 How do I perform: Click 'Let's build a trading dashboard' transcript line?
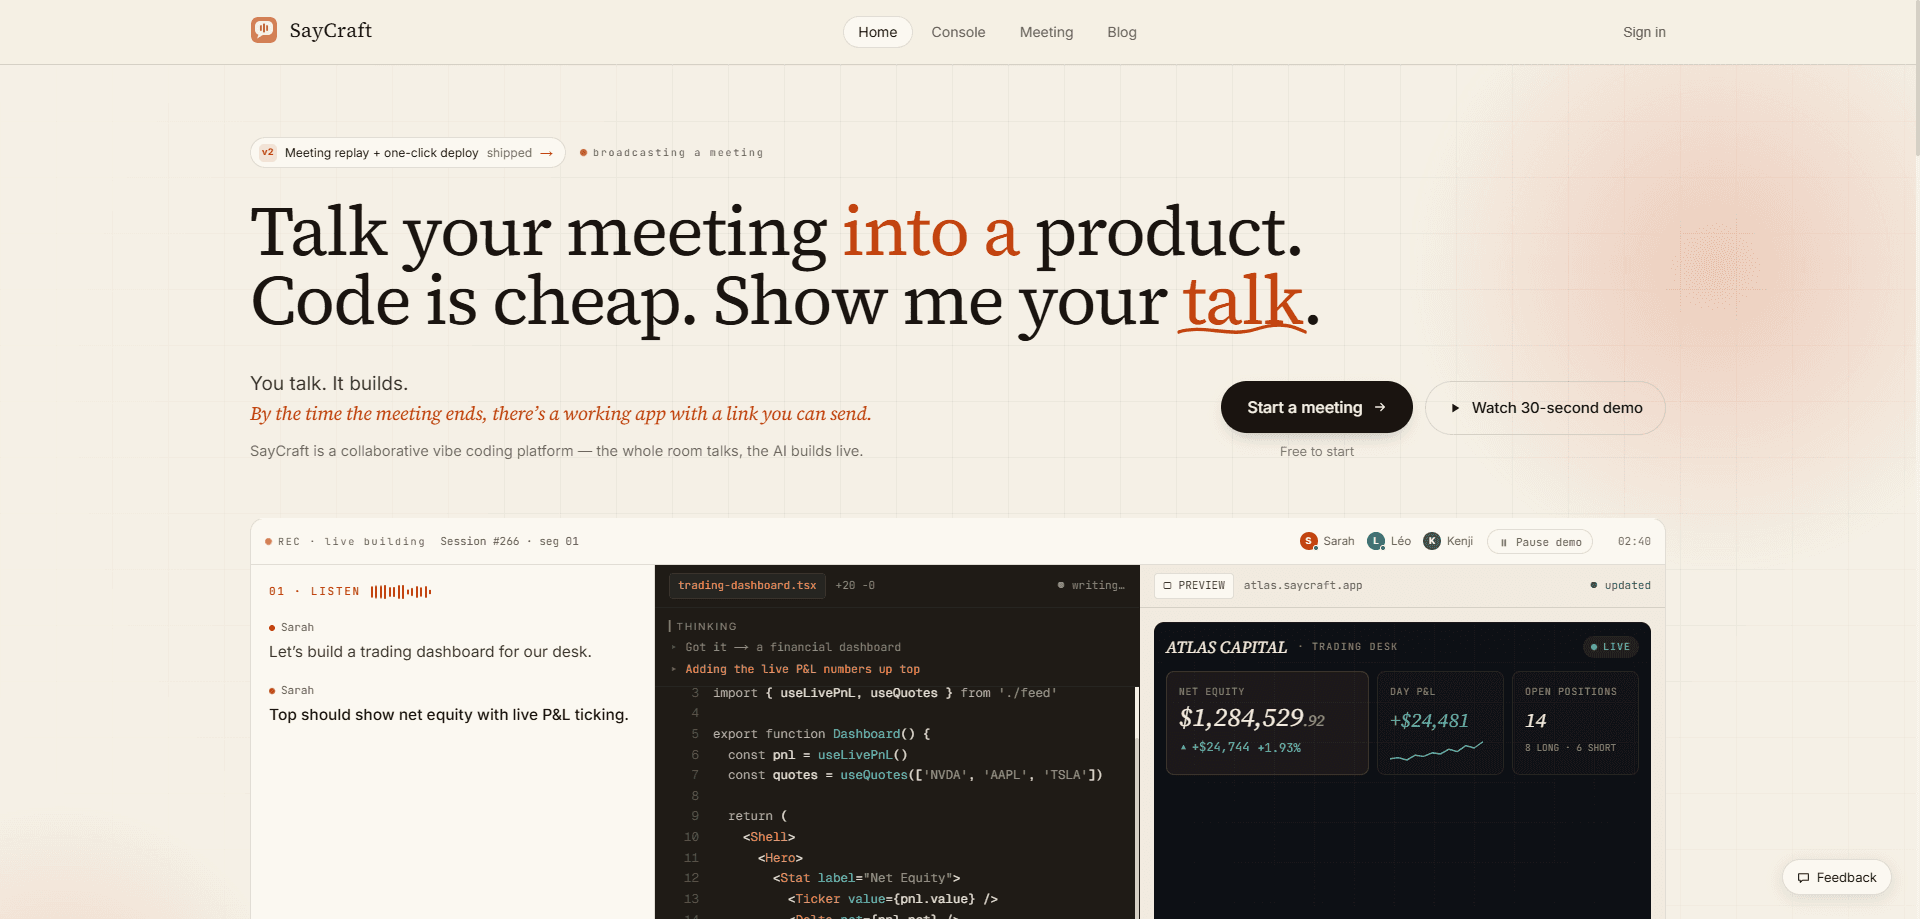(430, 652)
